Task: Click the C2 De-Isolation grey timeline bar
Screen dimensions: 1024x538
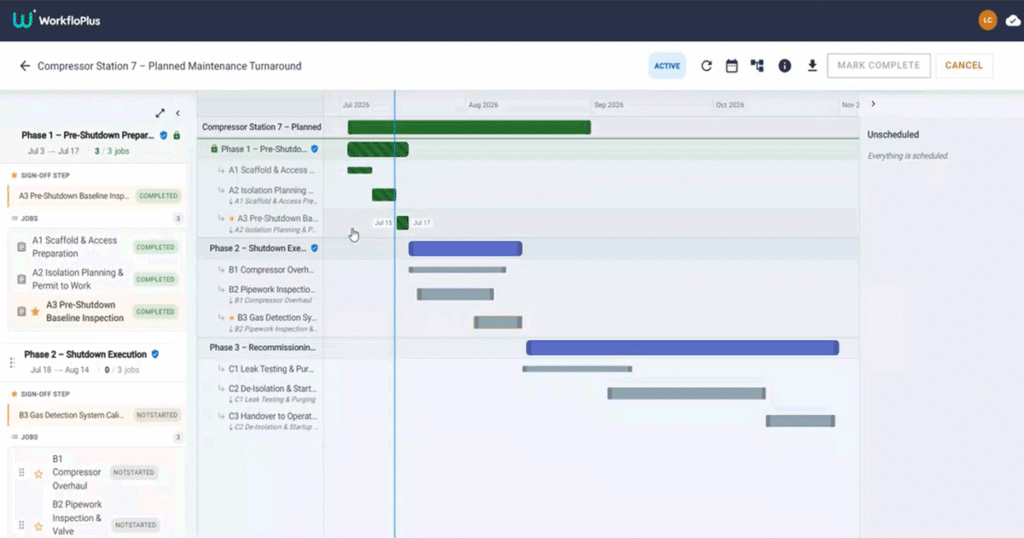Action: (x=686, y=393)
